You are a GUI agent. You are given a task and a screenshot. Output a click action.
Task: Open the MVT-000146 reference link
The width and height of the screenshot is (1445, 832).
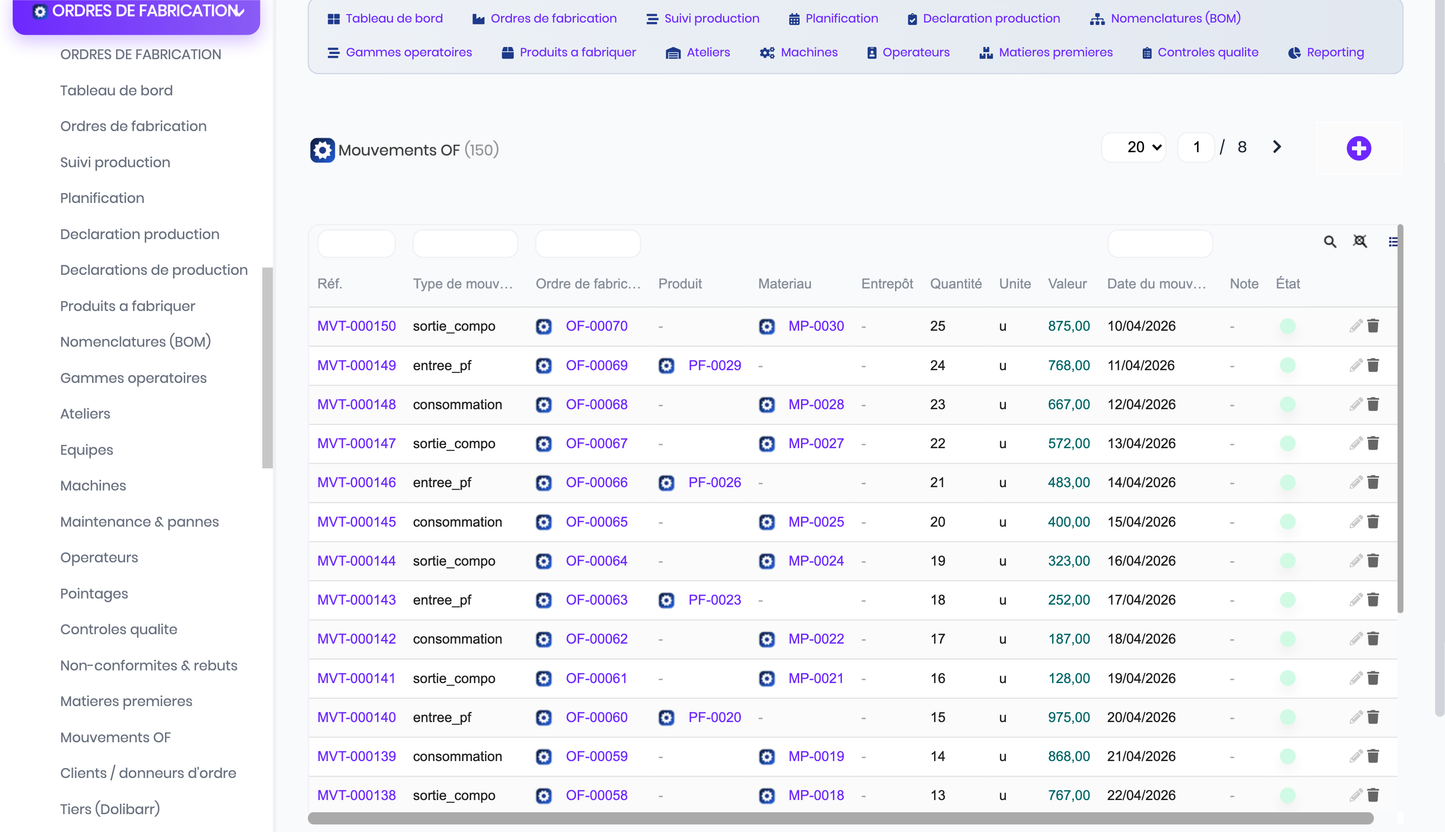[x=357, y=482]
